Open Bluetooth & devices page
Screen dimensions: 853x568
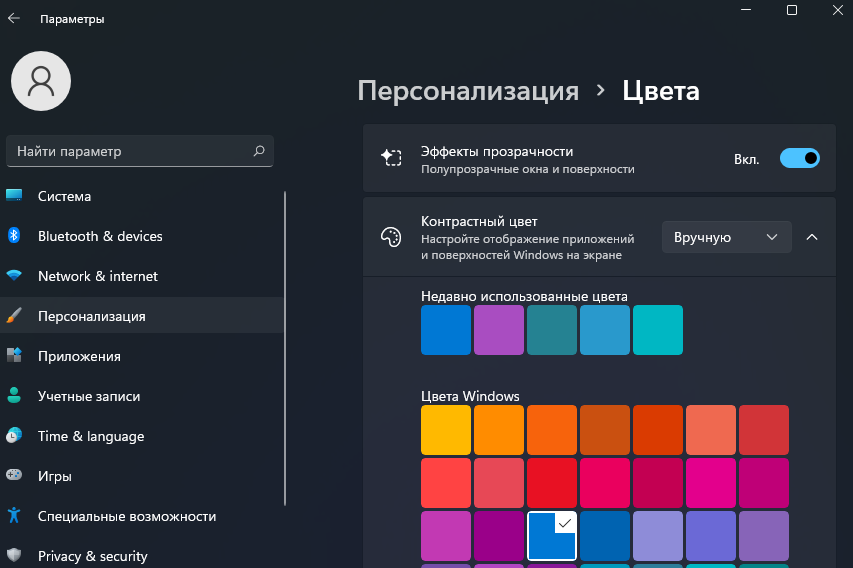tap(142, 236)
